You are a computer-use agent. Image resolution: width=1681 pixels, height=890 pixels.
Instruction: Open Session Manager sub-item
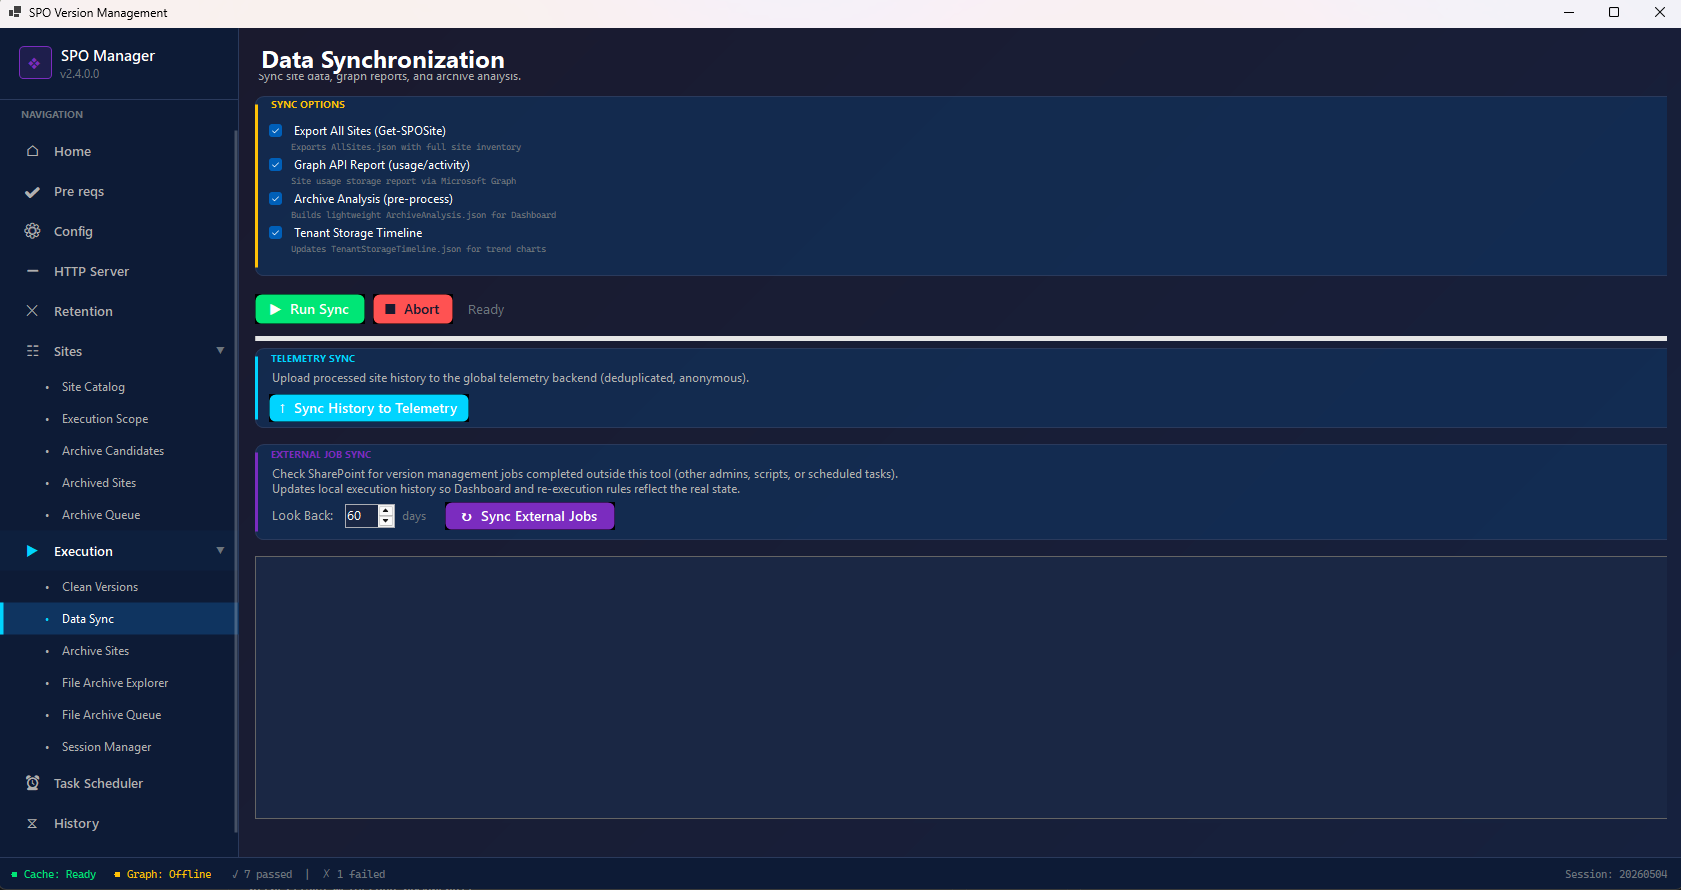click(118, 747)
